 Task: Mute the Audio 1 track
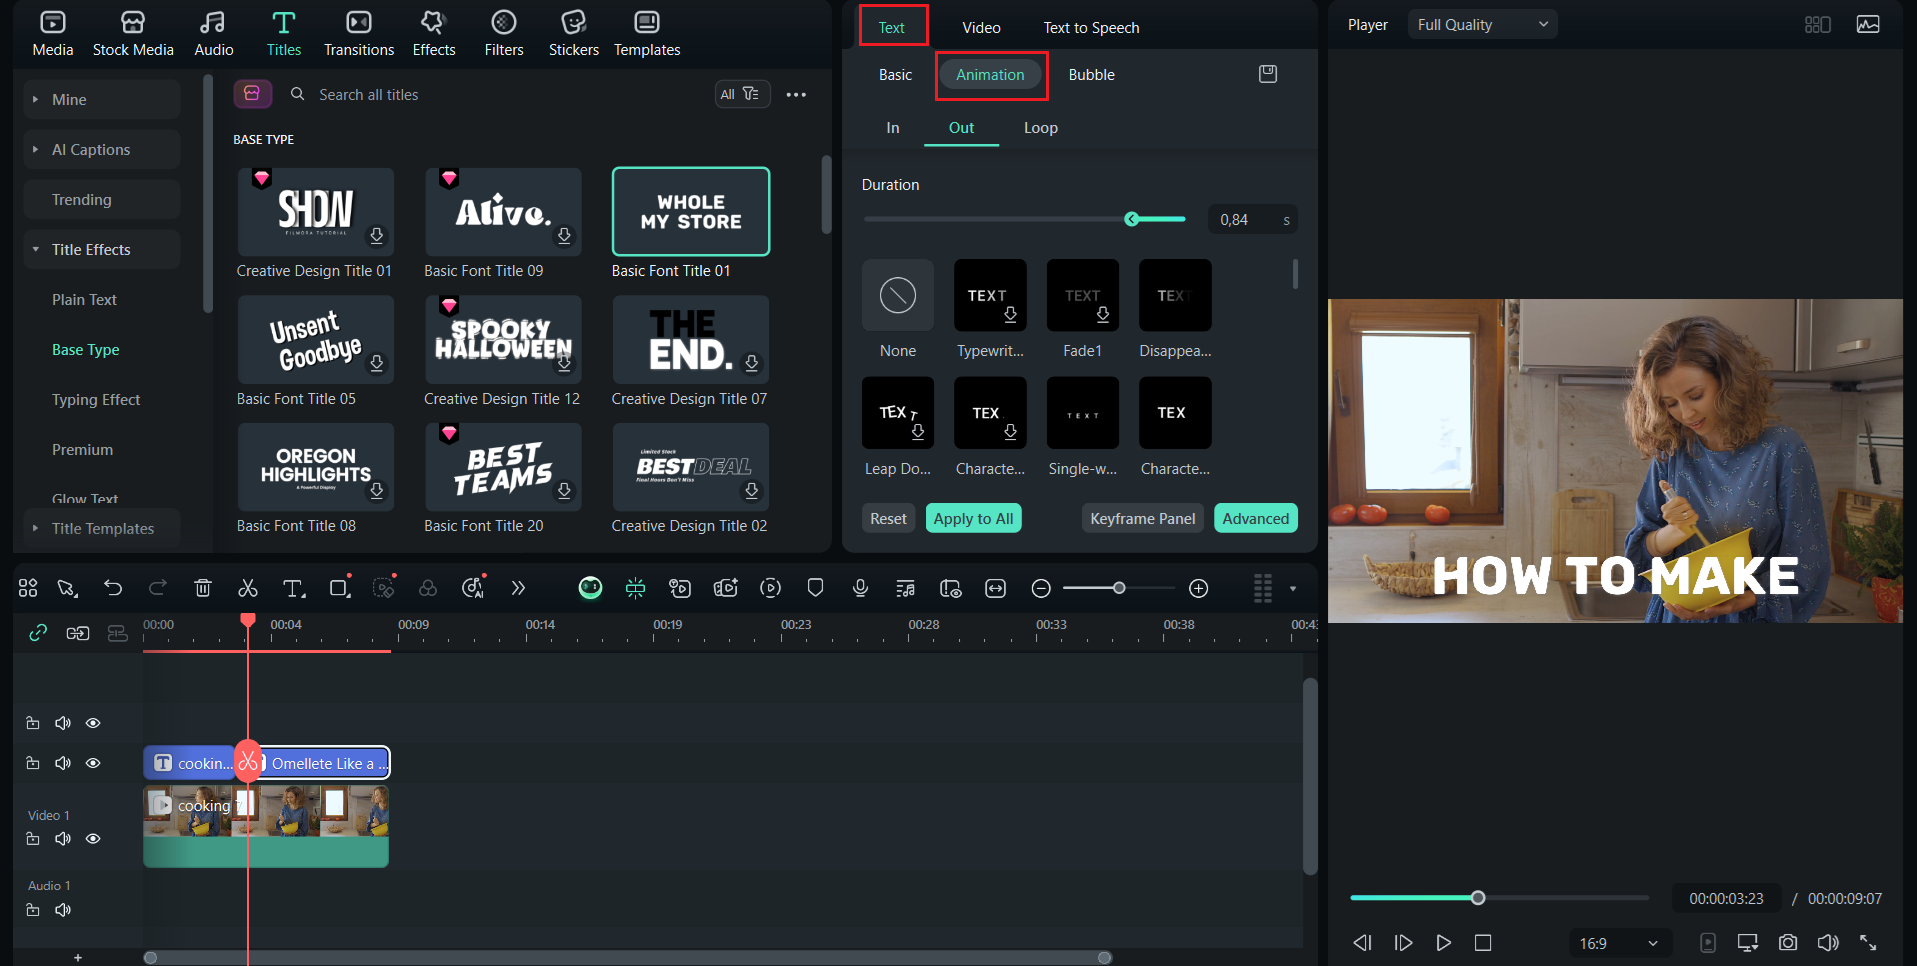point(62,910)
